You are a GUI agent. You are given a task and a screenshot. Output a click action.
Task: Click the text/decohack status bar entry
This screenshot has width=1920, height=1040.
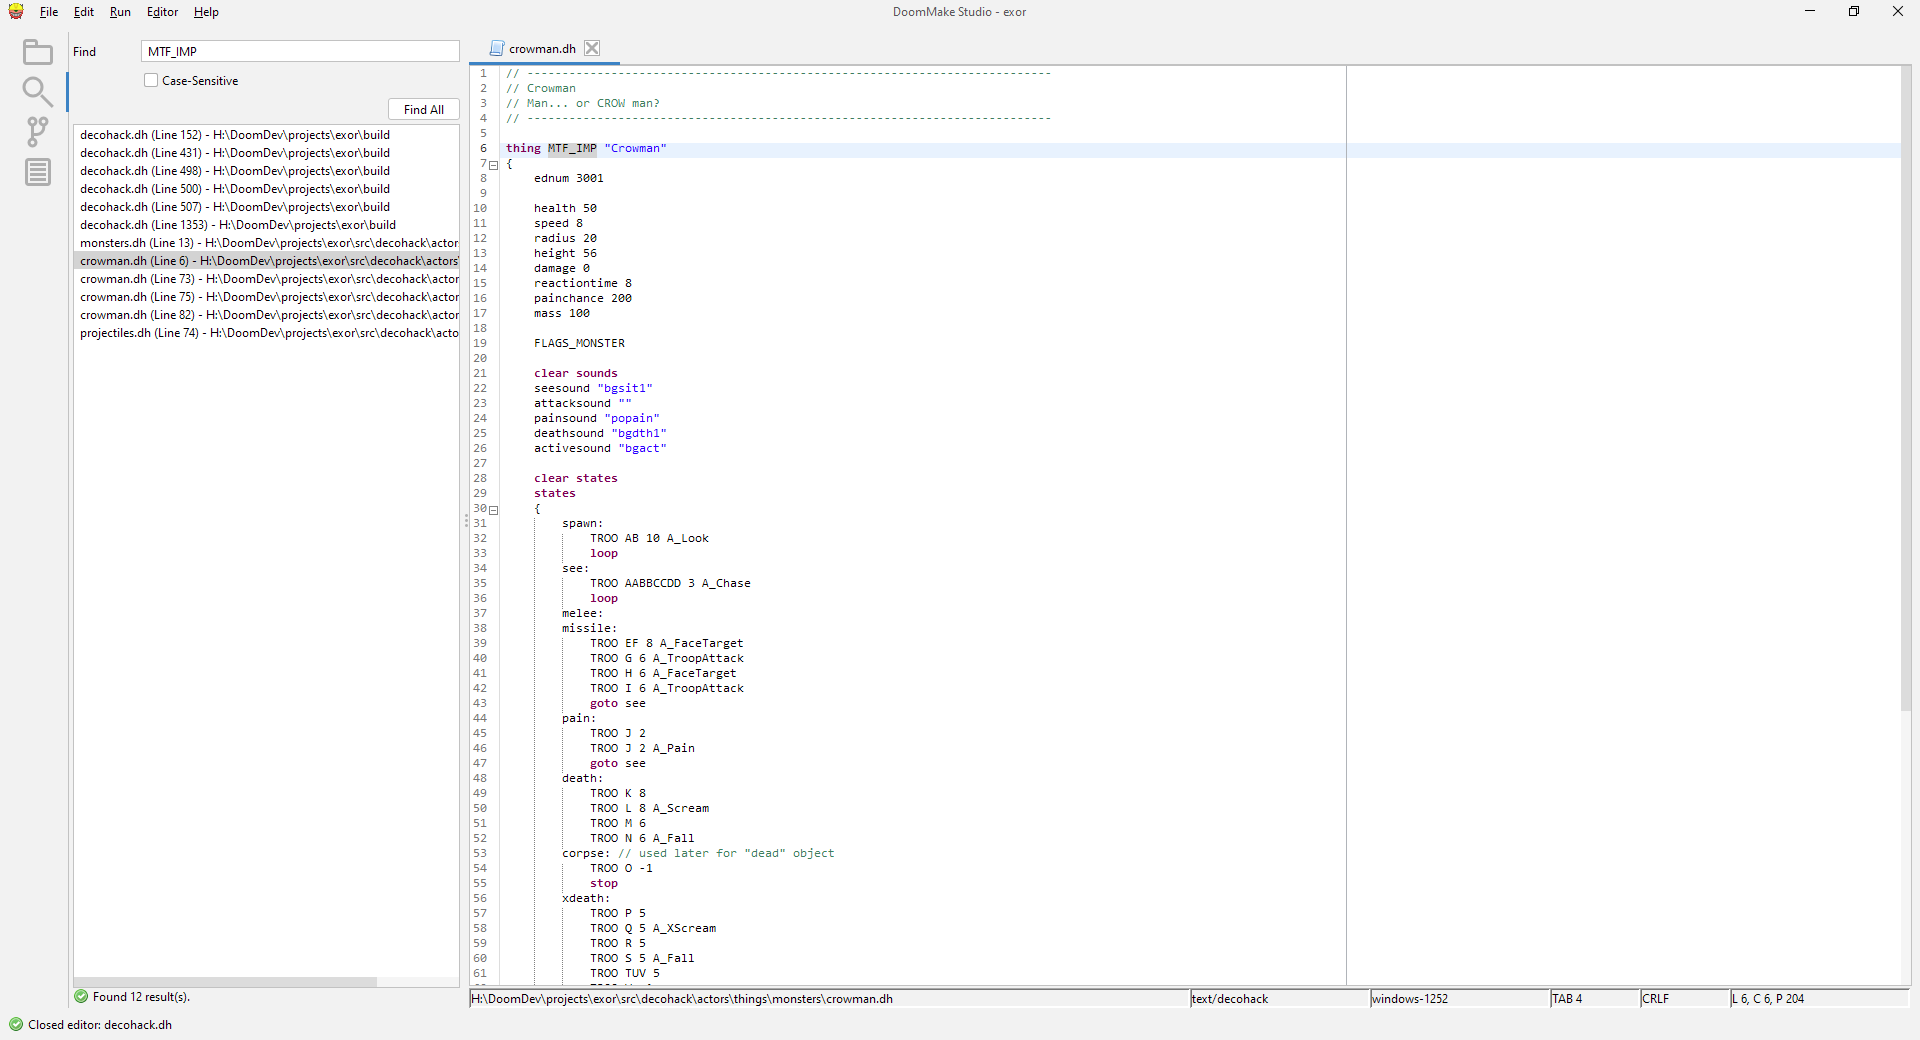[x=1279, y=998]
